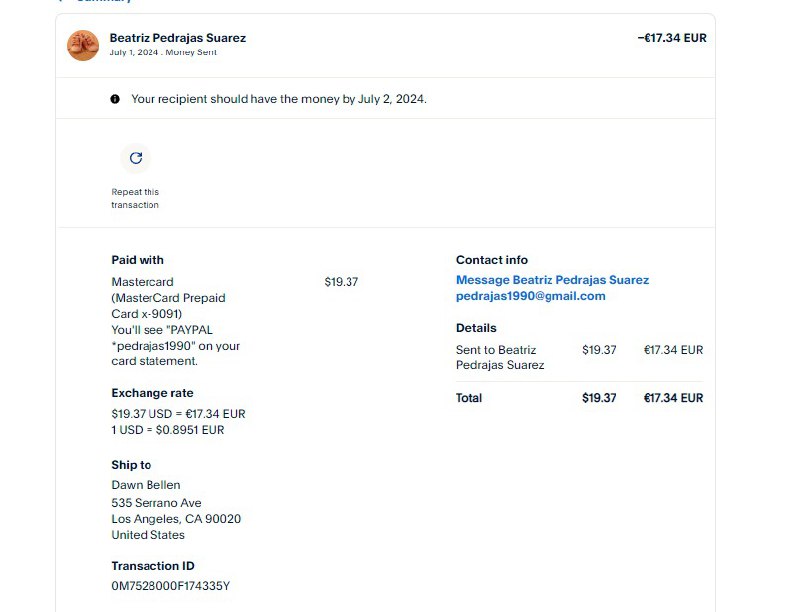Click the Repeat this transaction label
The width and height of the screenshot is (800, 612).
click(x=135, y=198)
